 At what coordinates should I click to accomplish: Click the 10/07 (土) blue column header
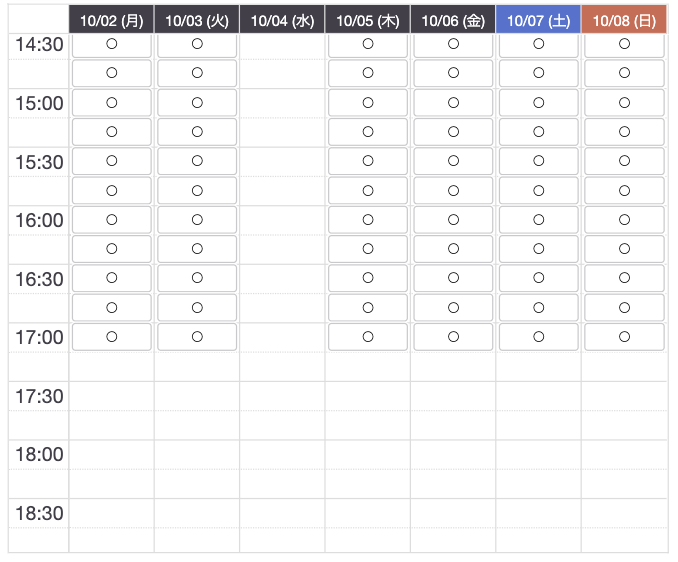[538, 19]
